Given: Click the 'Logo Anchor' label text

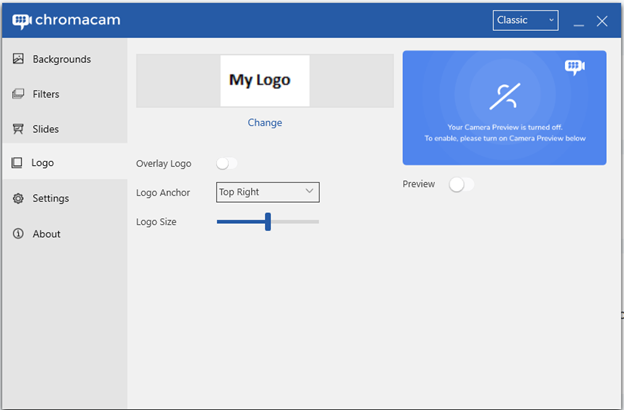Looking at the screenshot, I should tap(163, 193).
